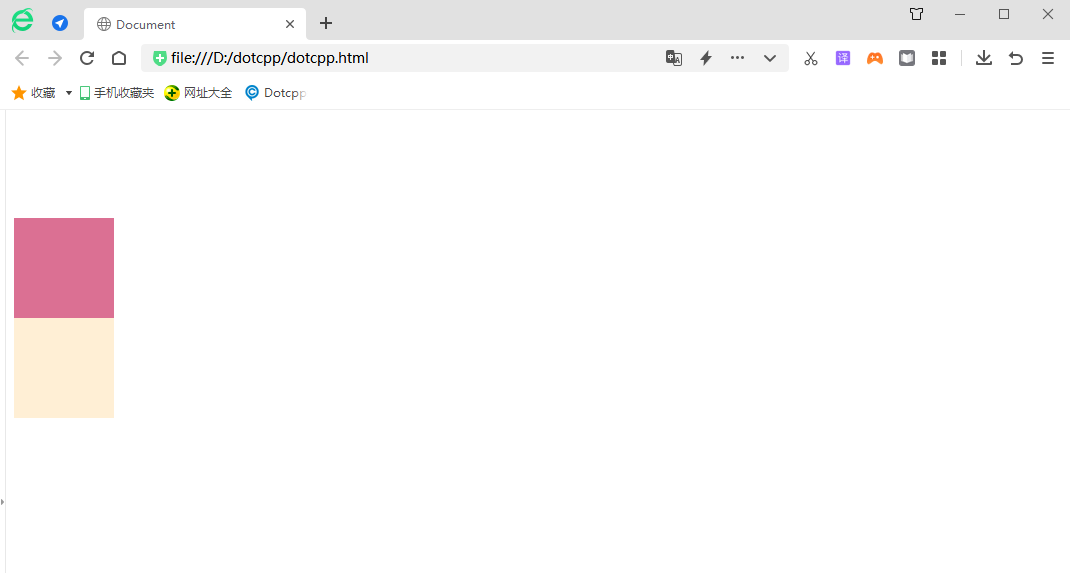Viewport: 1070px width, 573px height.
Task: Open a new tab with plus button
Action: click(x=326, y=23)
